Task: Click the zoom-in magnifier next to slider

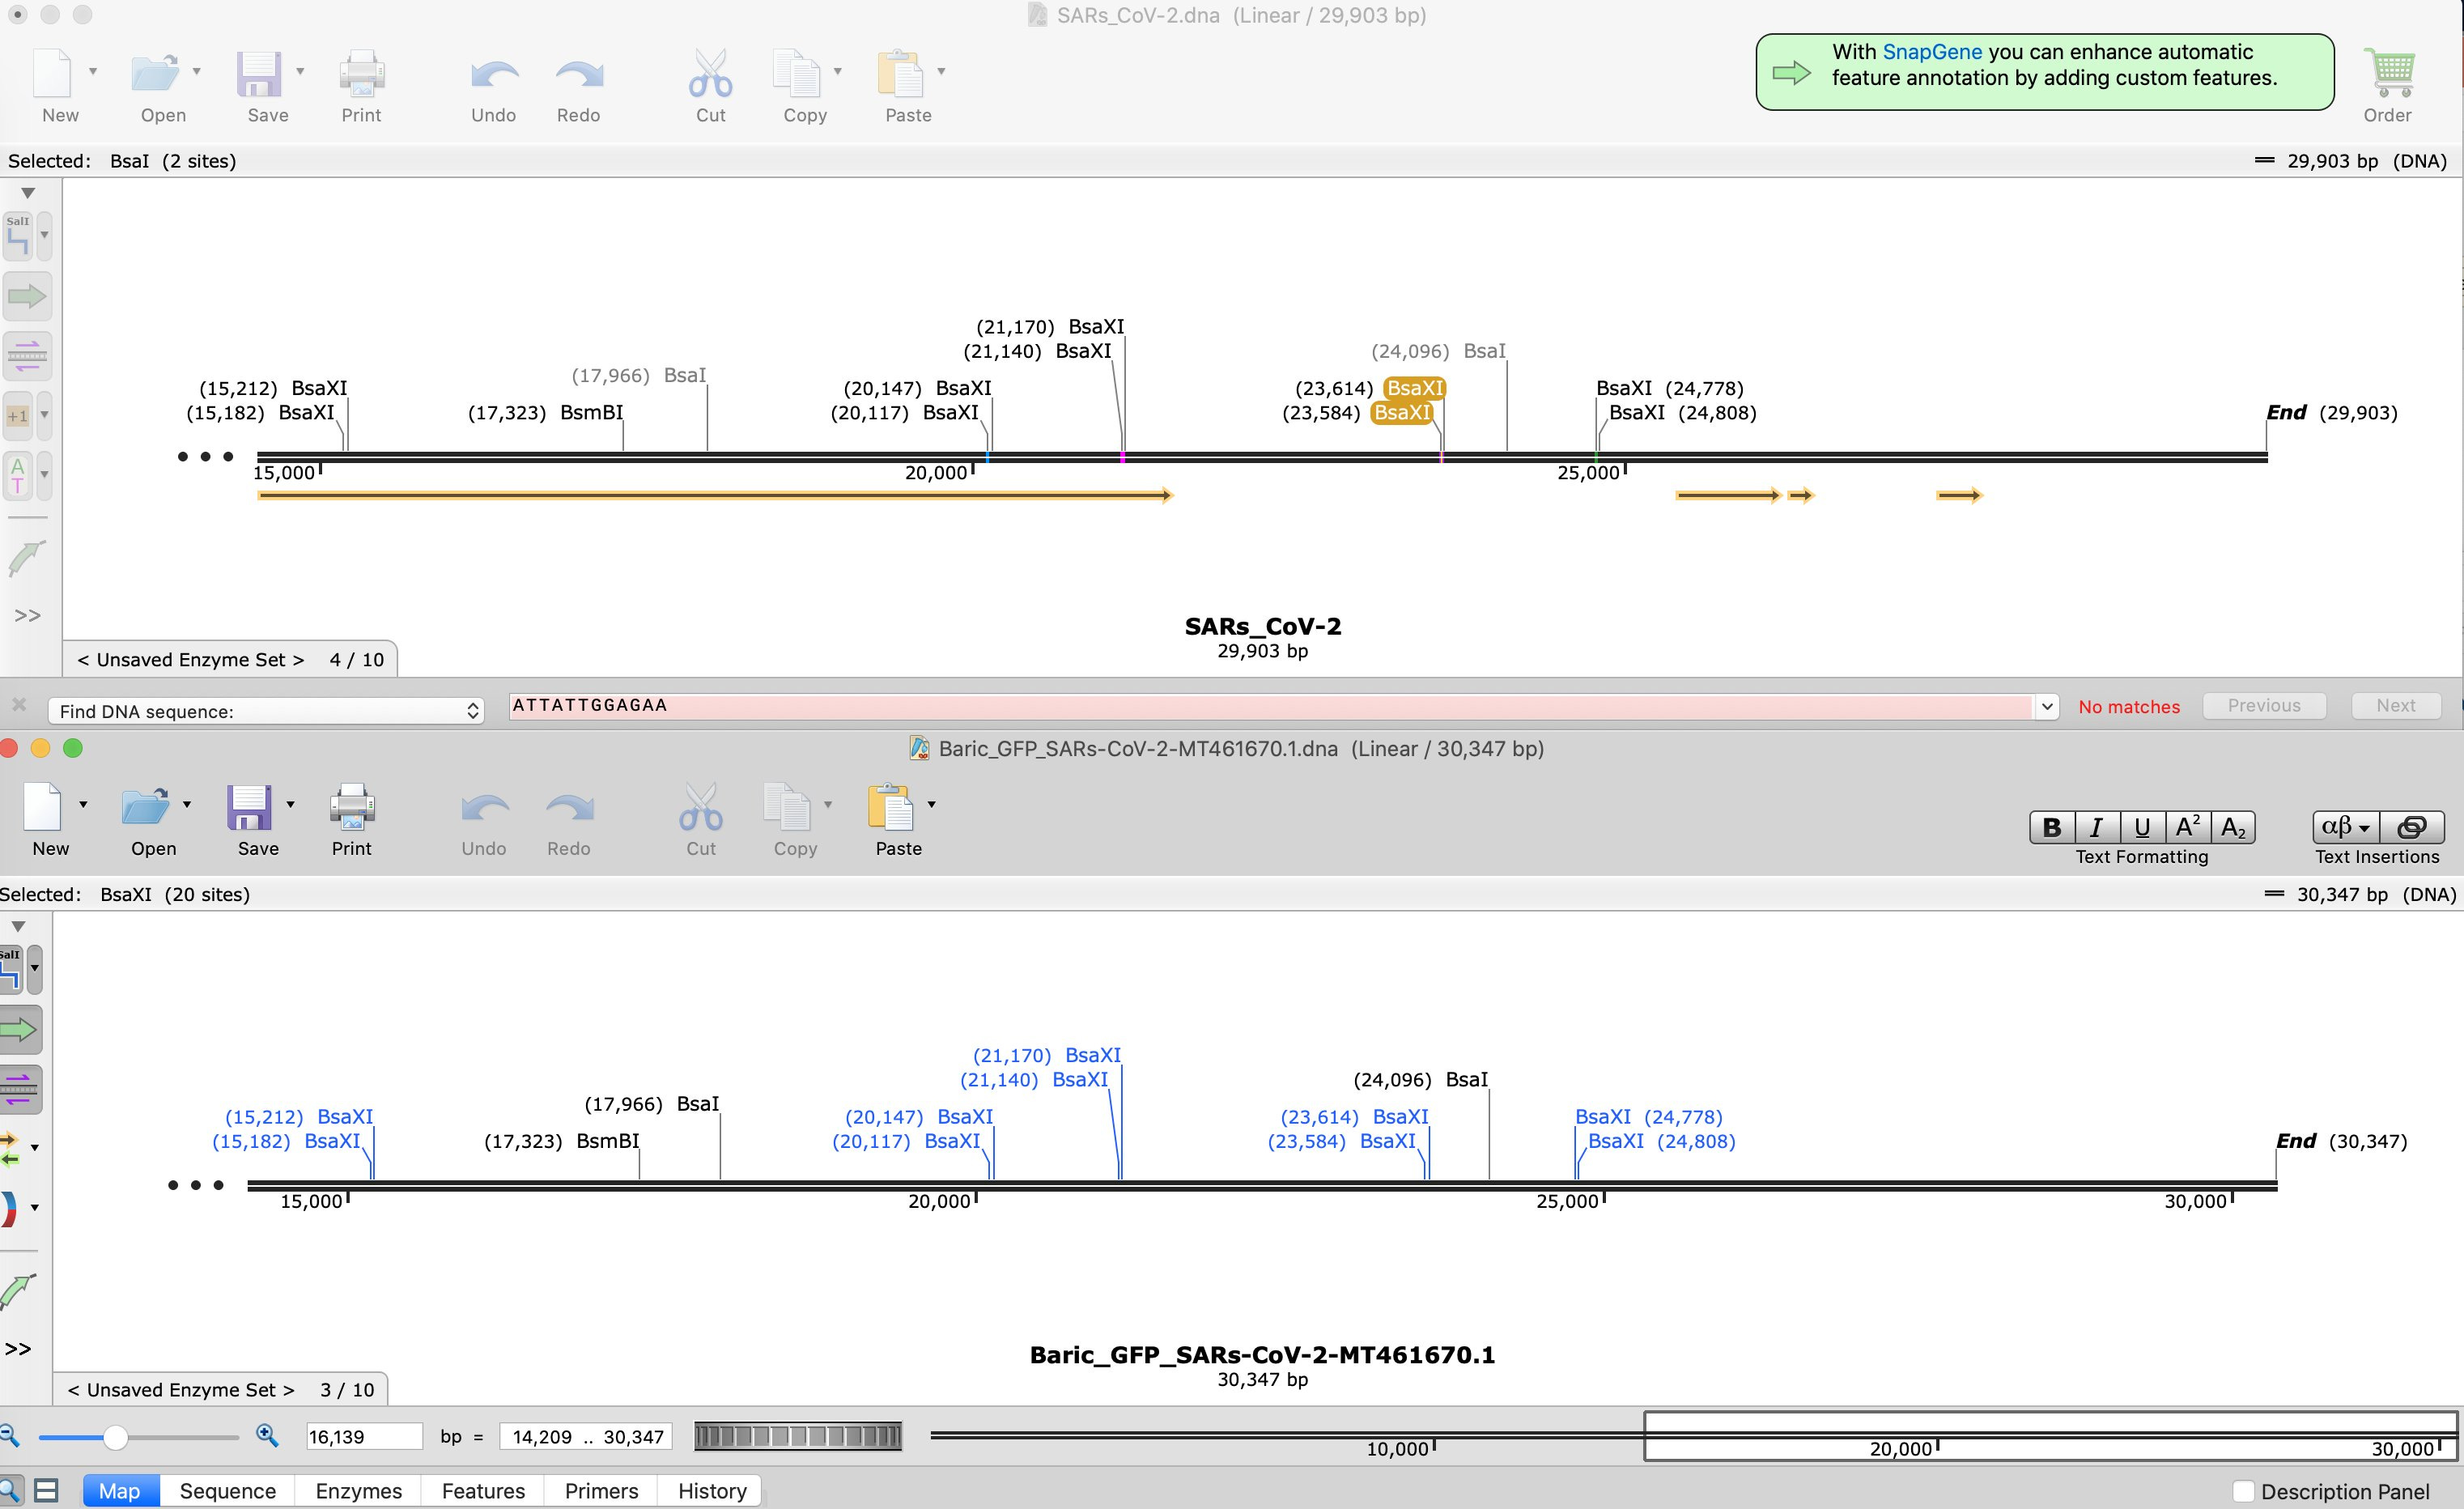Action: pos(267,1436)
